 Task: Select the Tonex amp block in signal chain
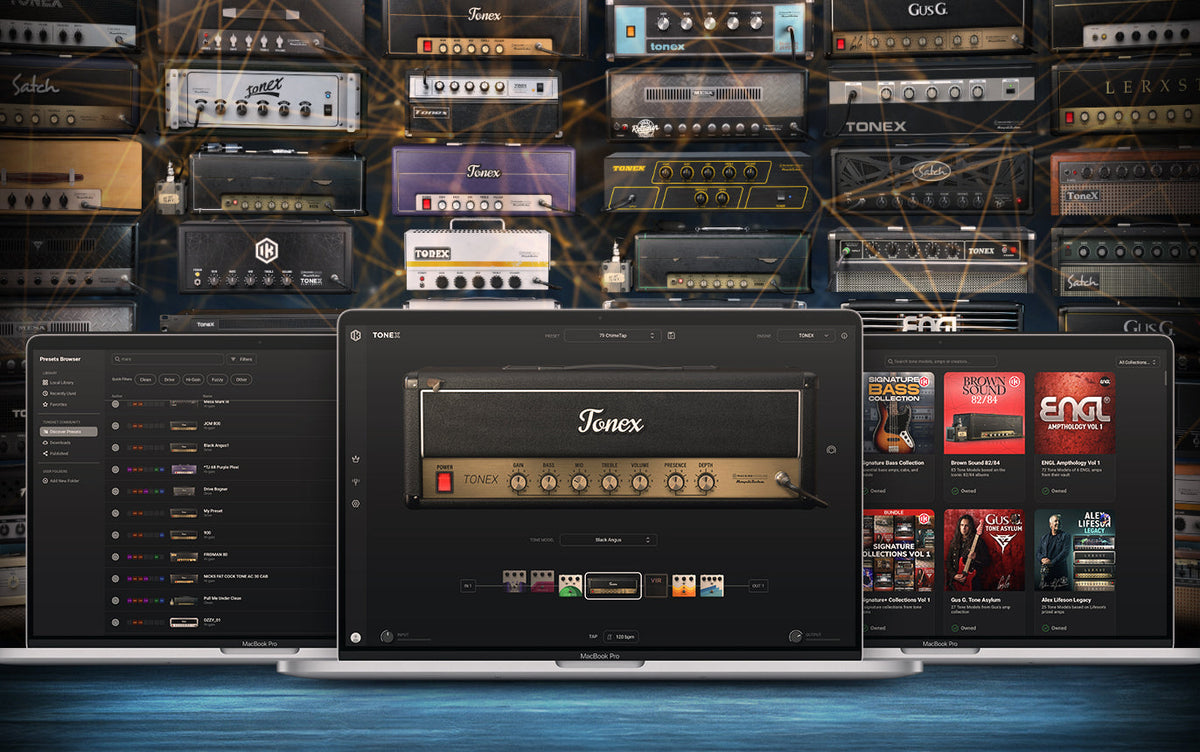[x=613, y=586]
